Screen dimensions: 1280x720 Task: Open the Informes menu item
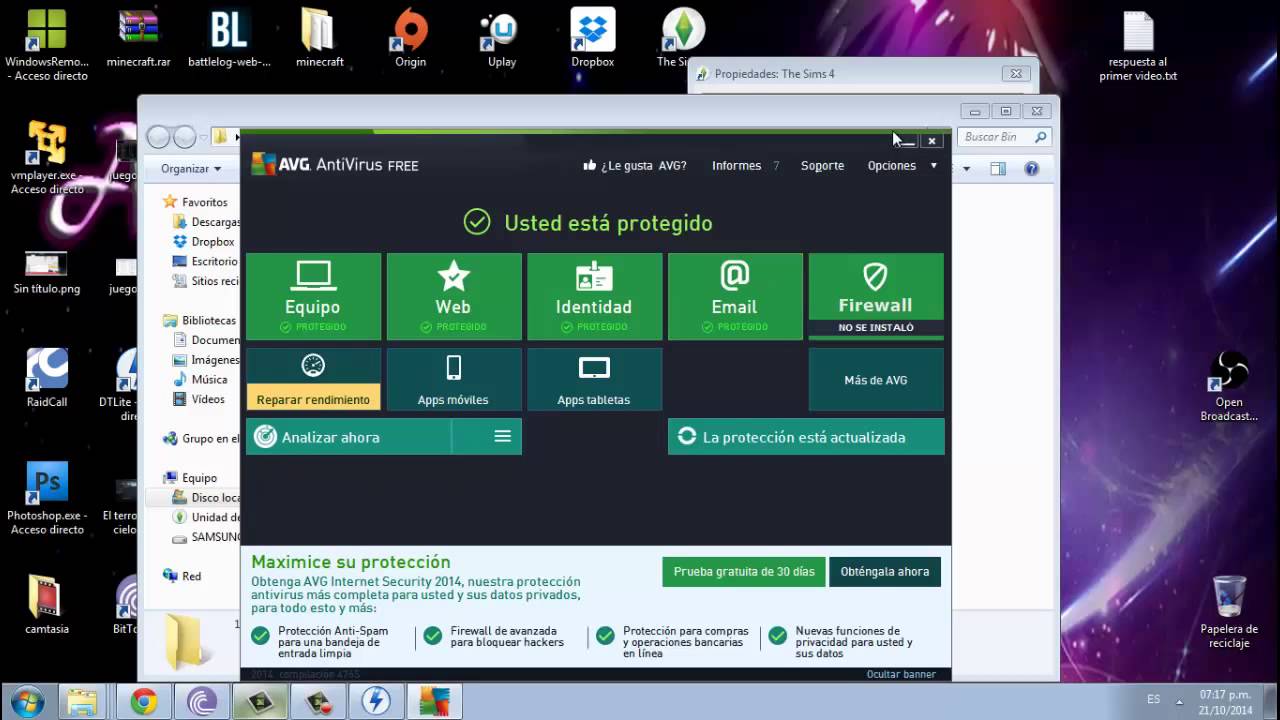(x=736, y=165)
